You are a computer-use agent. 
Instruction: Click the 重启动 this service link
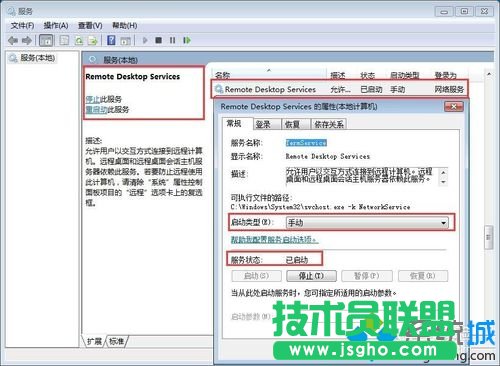[x=96, y=109]
